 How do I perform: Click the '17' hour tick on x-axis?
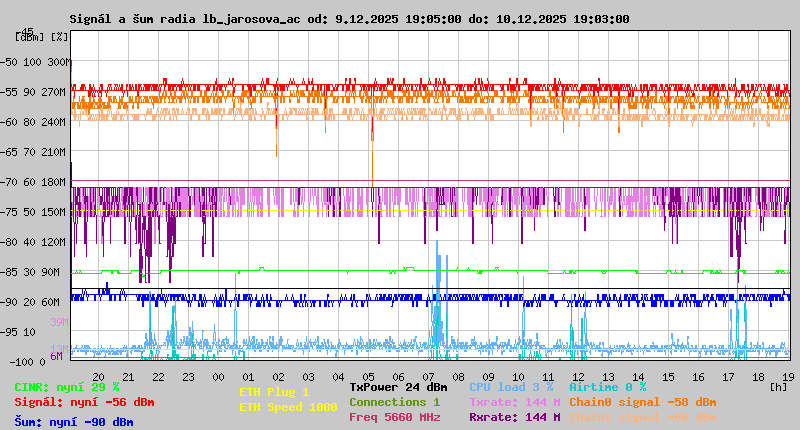[x=729, y=377]
